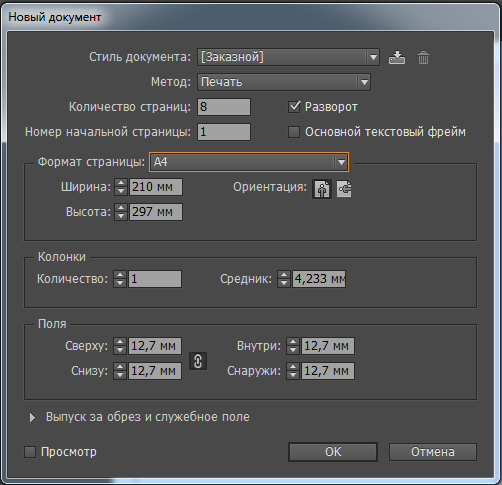Enable the Просмотр preview checkbox

[x=30, y=452]
